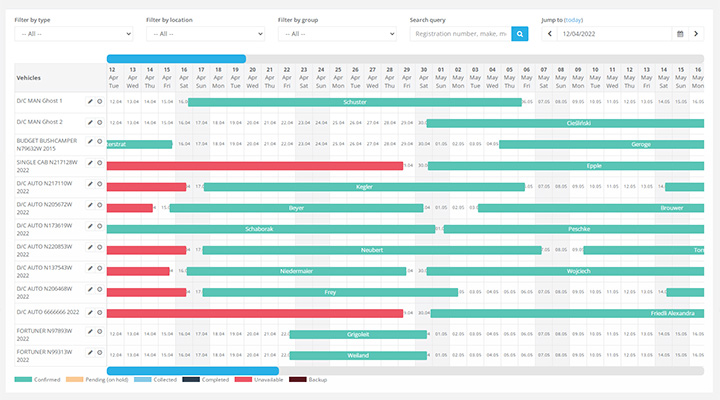Open the Cieśliński booking bar
This screenshot has height=400, width=720.
(565, 123)
